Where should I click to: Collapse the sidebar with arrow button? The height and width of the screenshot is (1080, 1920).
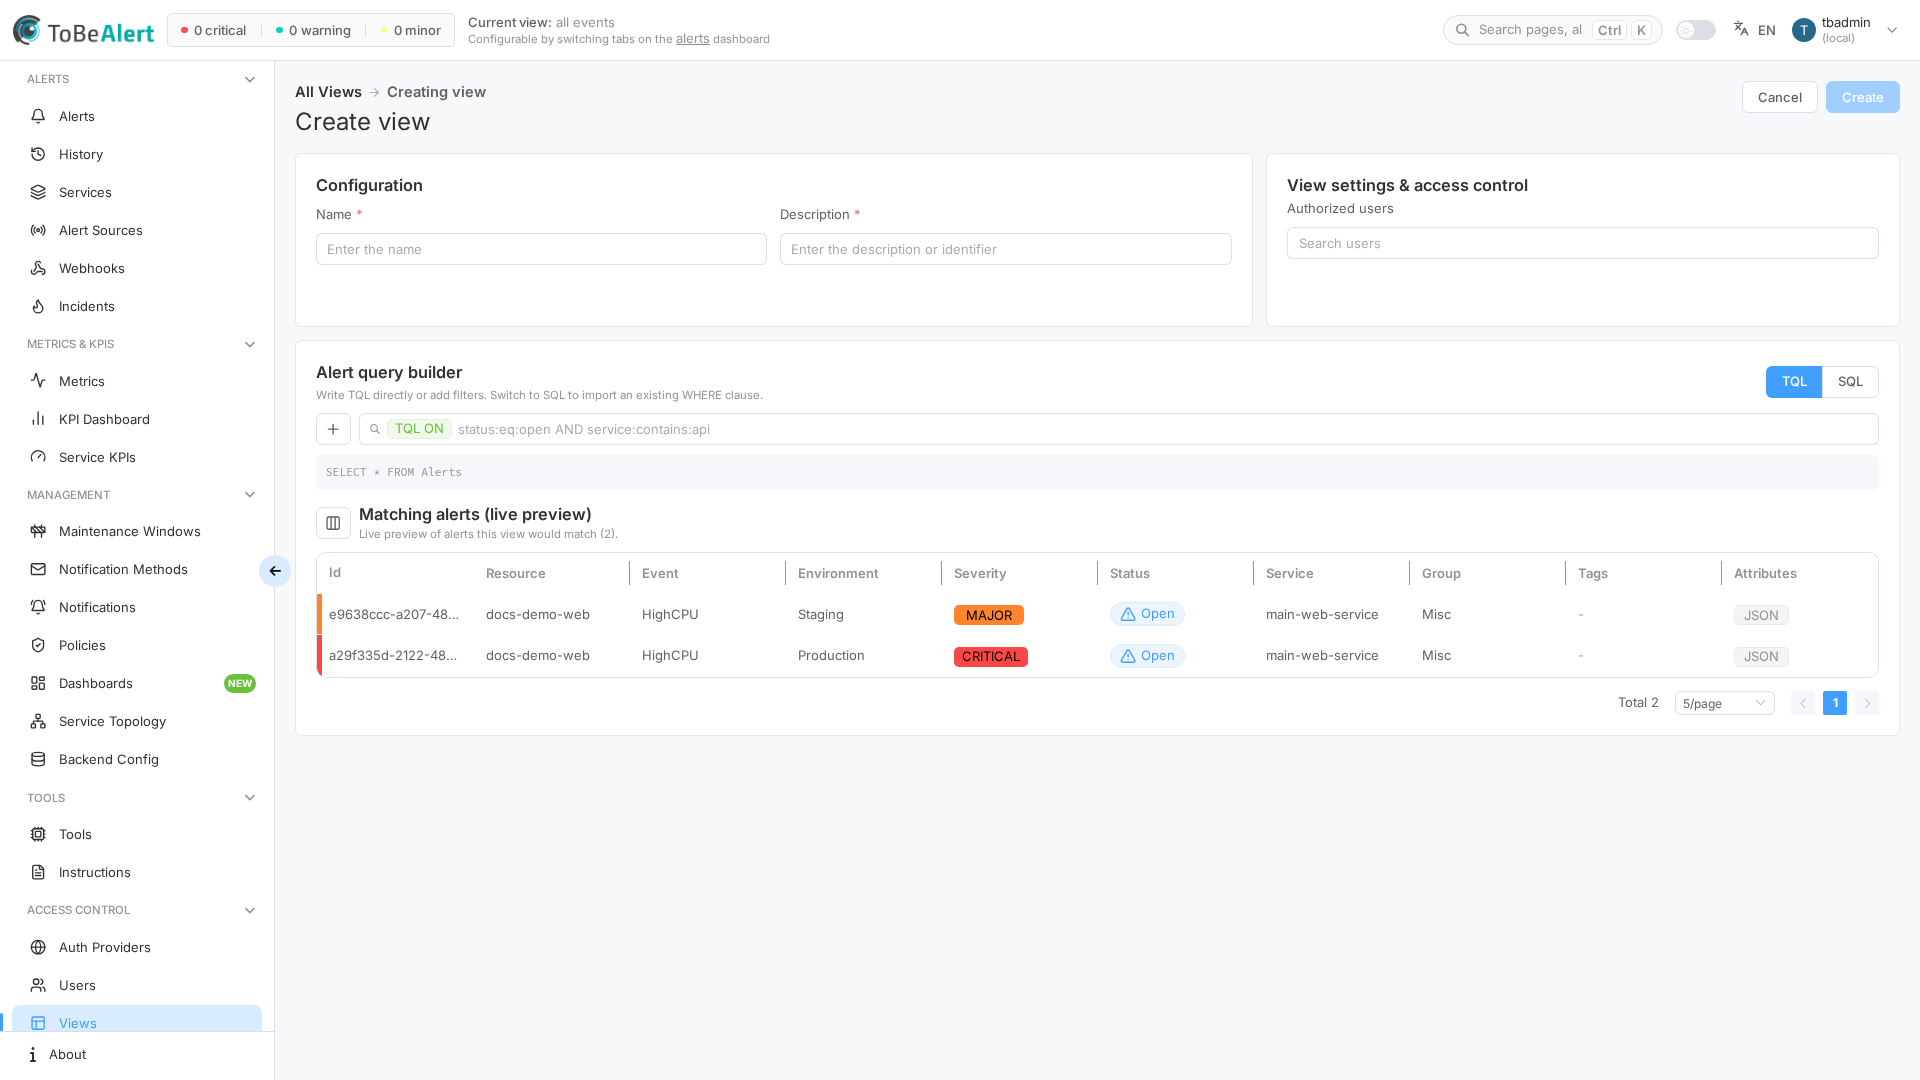coord(275,571)
